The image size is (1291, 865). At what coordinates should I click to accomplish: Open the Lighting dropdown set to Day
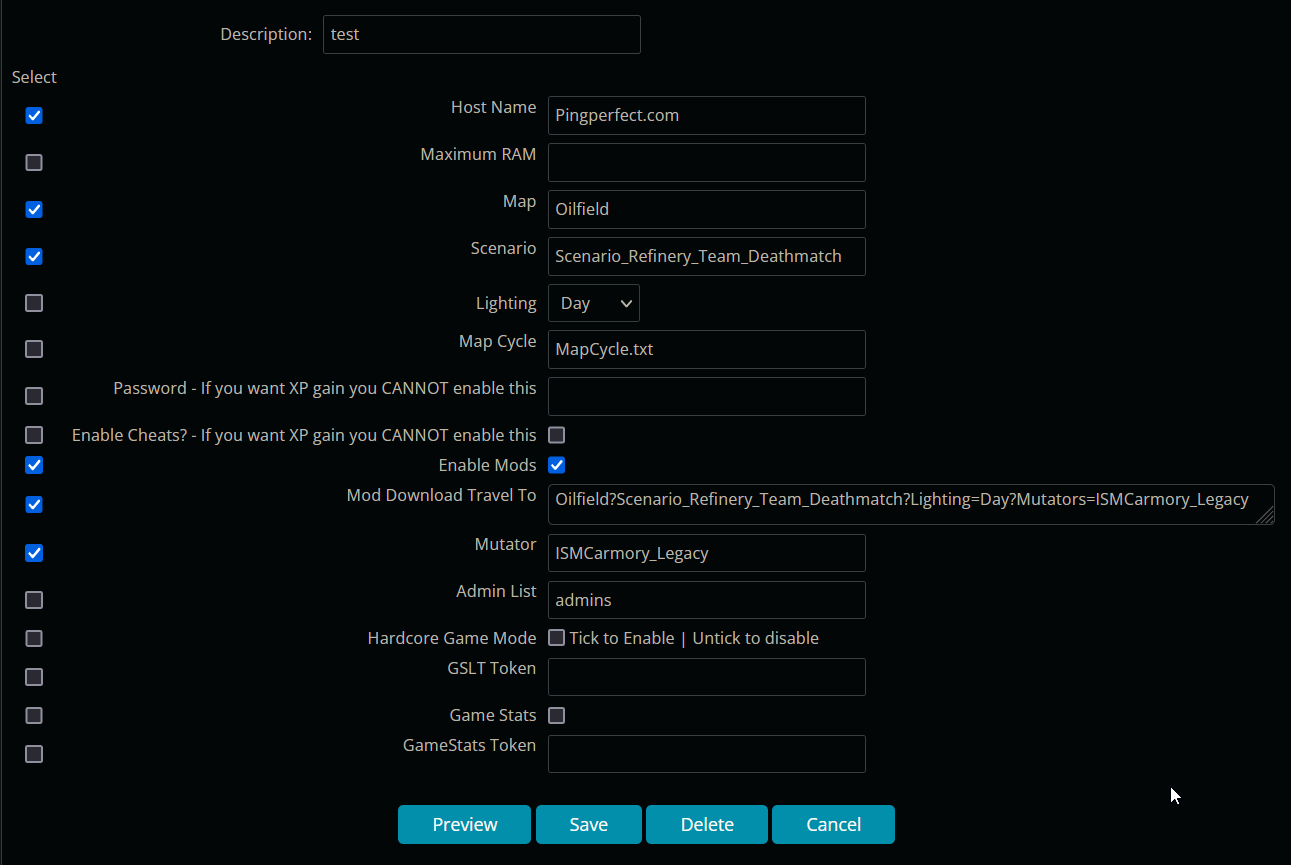pyautogui.click(x=594, y=303)
